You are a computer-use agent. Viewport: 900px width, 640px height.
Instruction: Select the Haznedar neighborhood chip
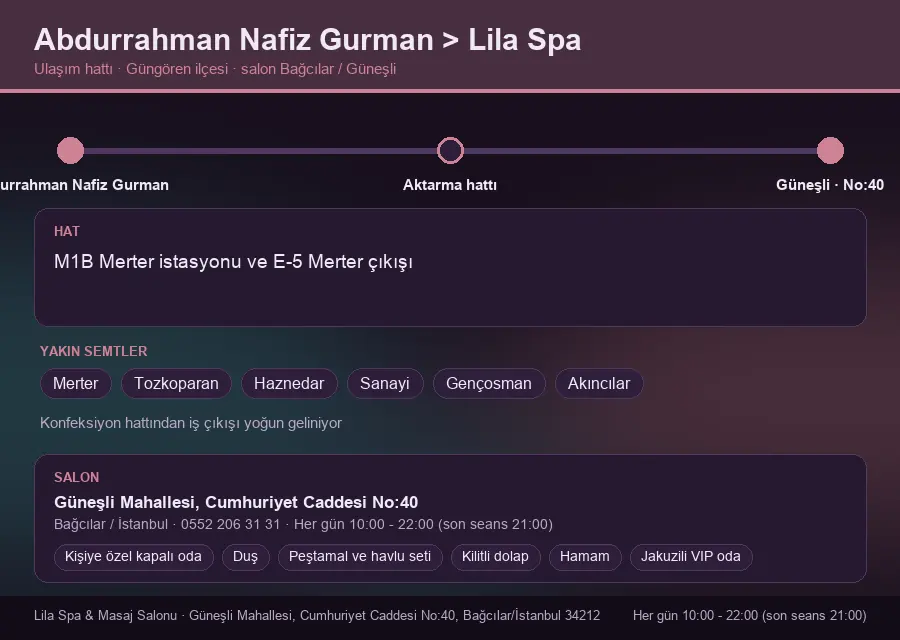289,383
